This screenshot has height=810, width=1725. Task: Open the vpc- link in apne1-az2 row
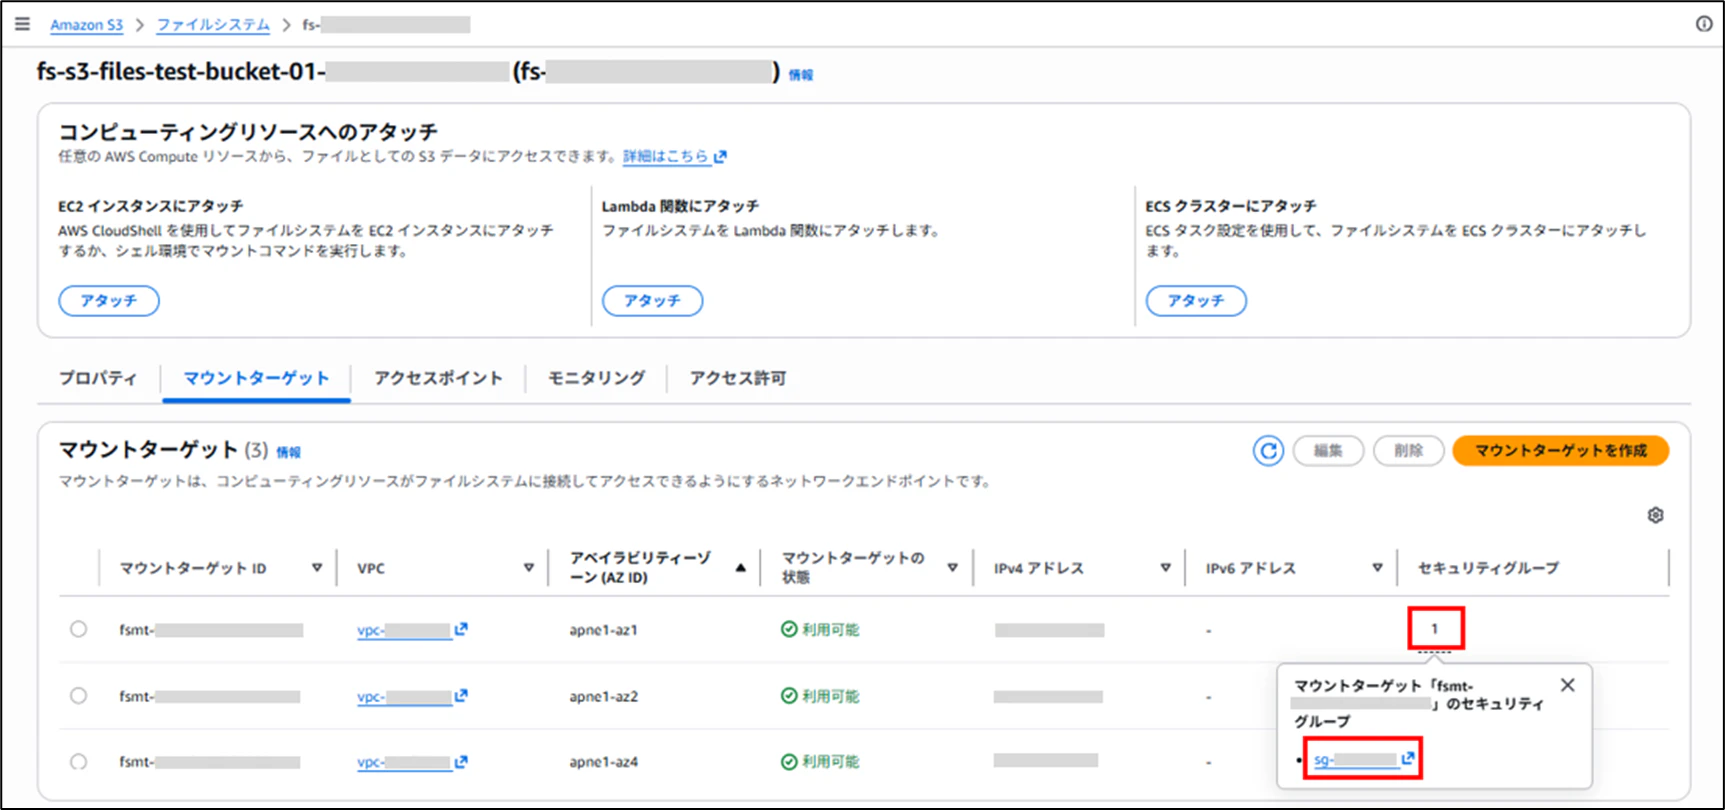pyautogui.click(x=404, y=696)
